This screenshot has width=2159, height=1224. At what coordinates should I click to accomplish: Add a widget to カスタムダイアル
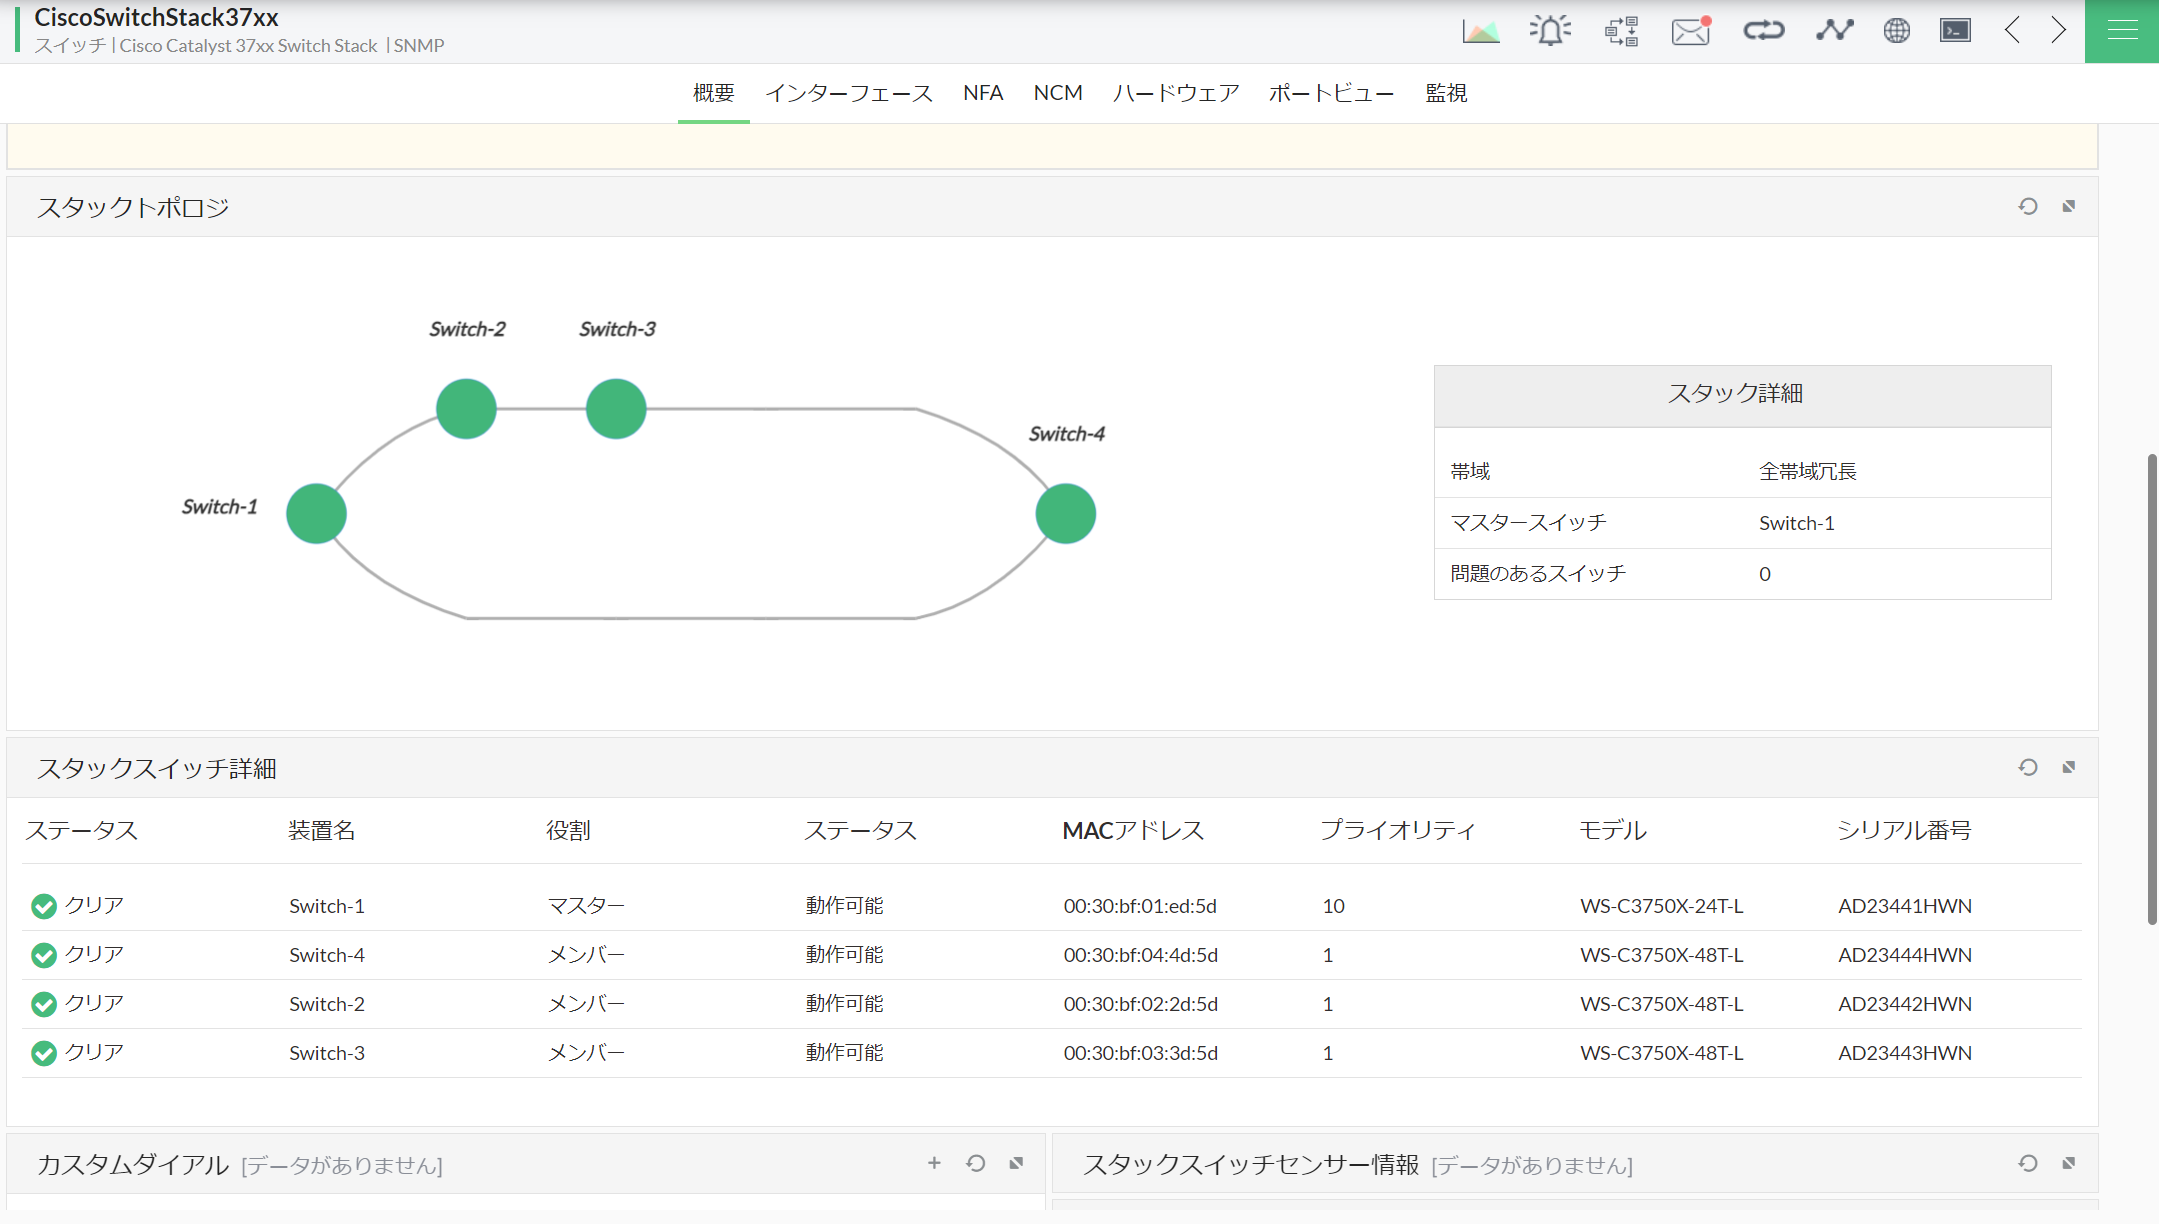(934, 1163)
